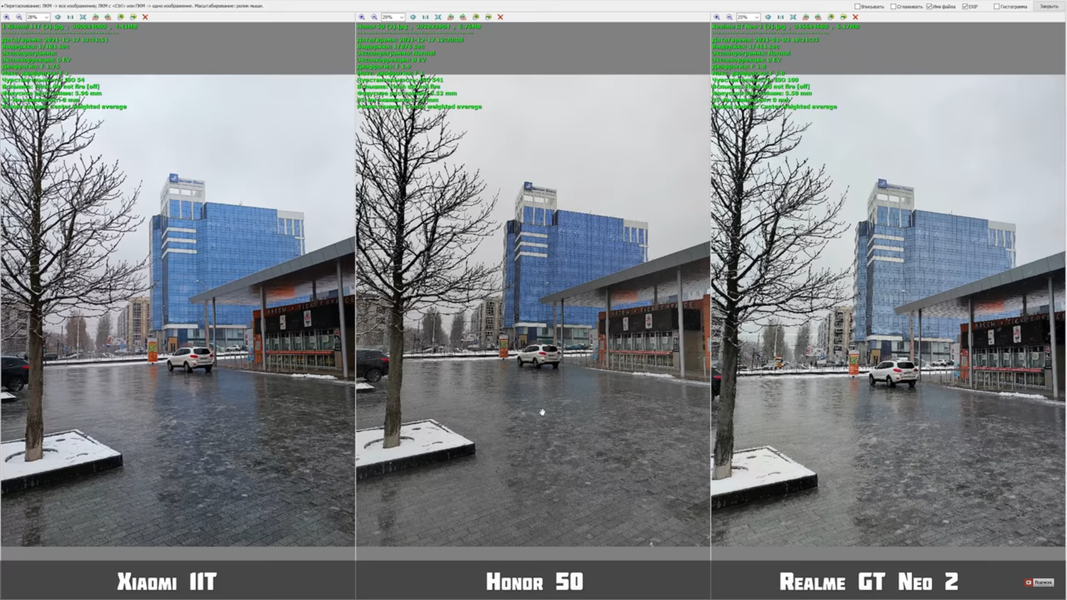Open the zoom percentage dropdown on the Xiaomi panel
This screenshot has height=600, width=1067.
click(46, 16)
